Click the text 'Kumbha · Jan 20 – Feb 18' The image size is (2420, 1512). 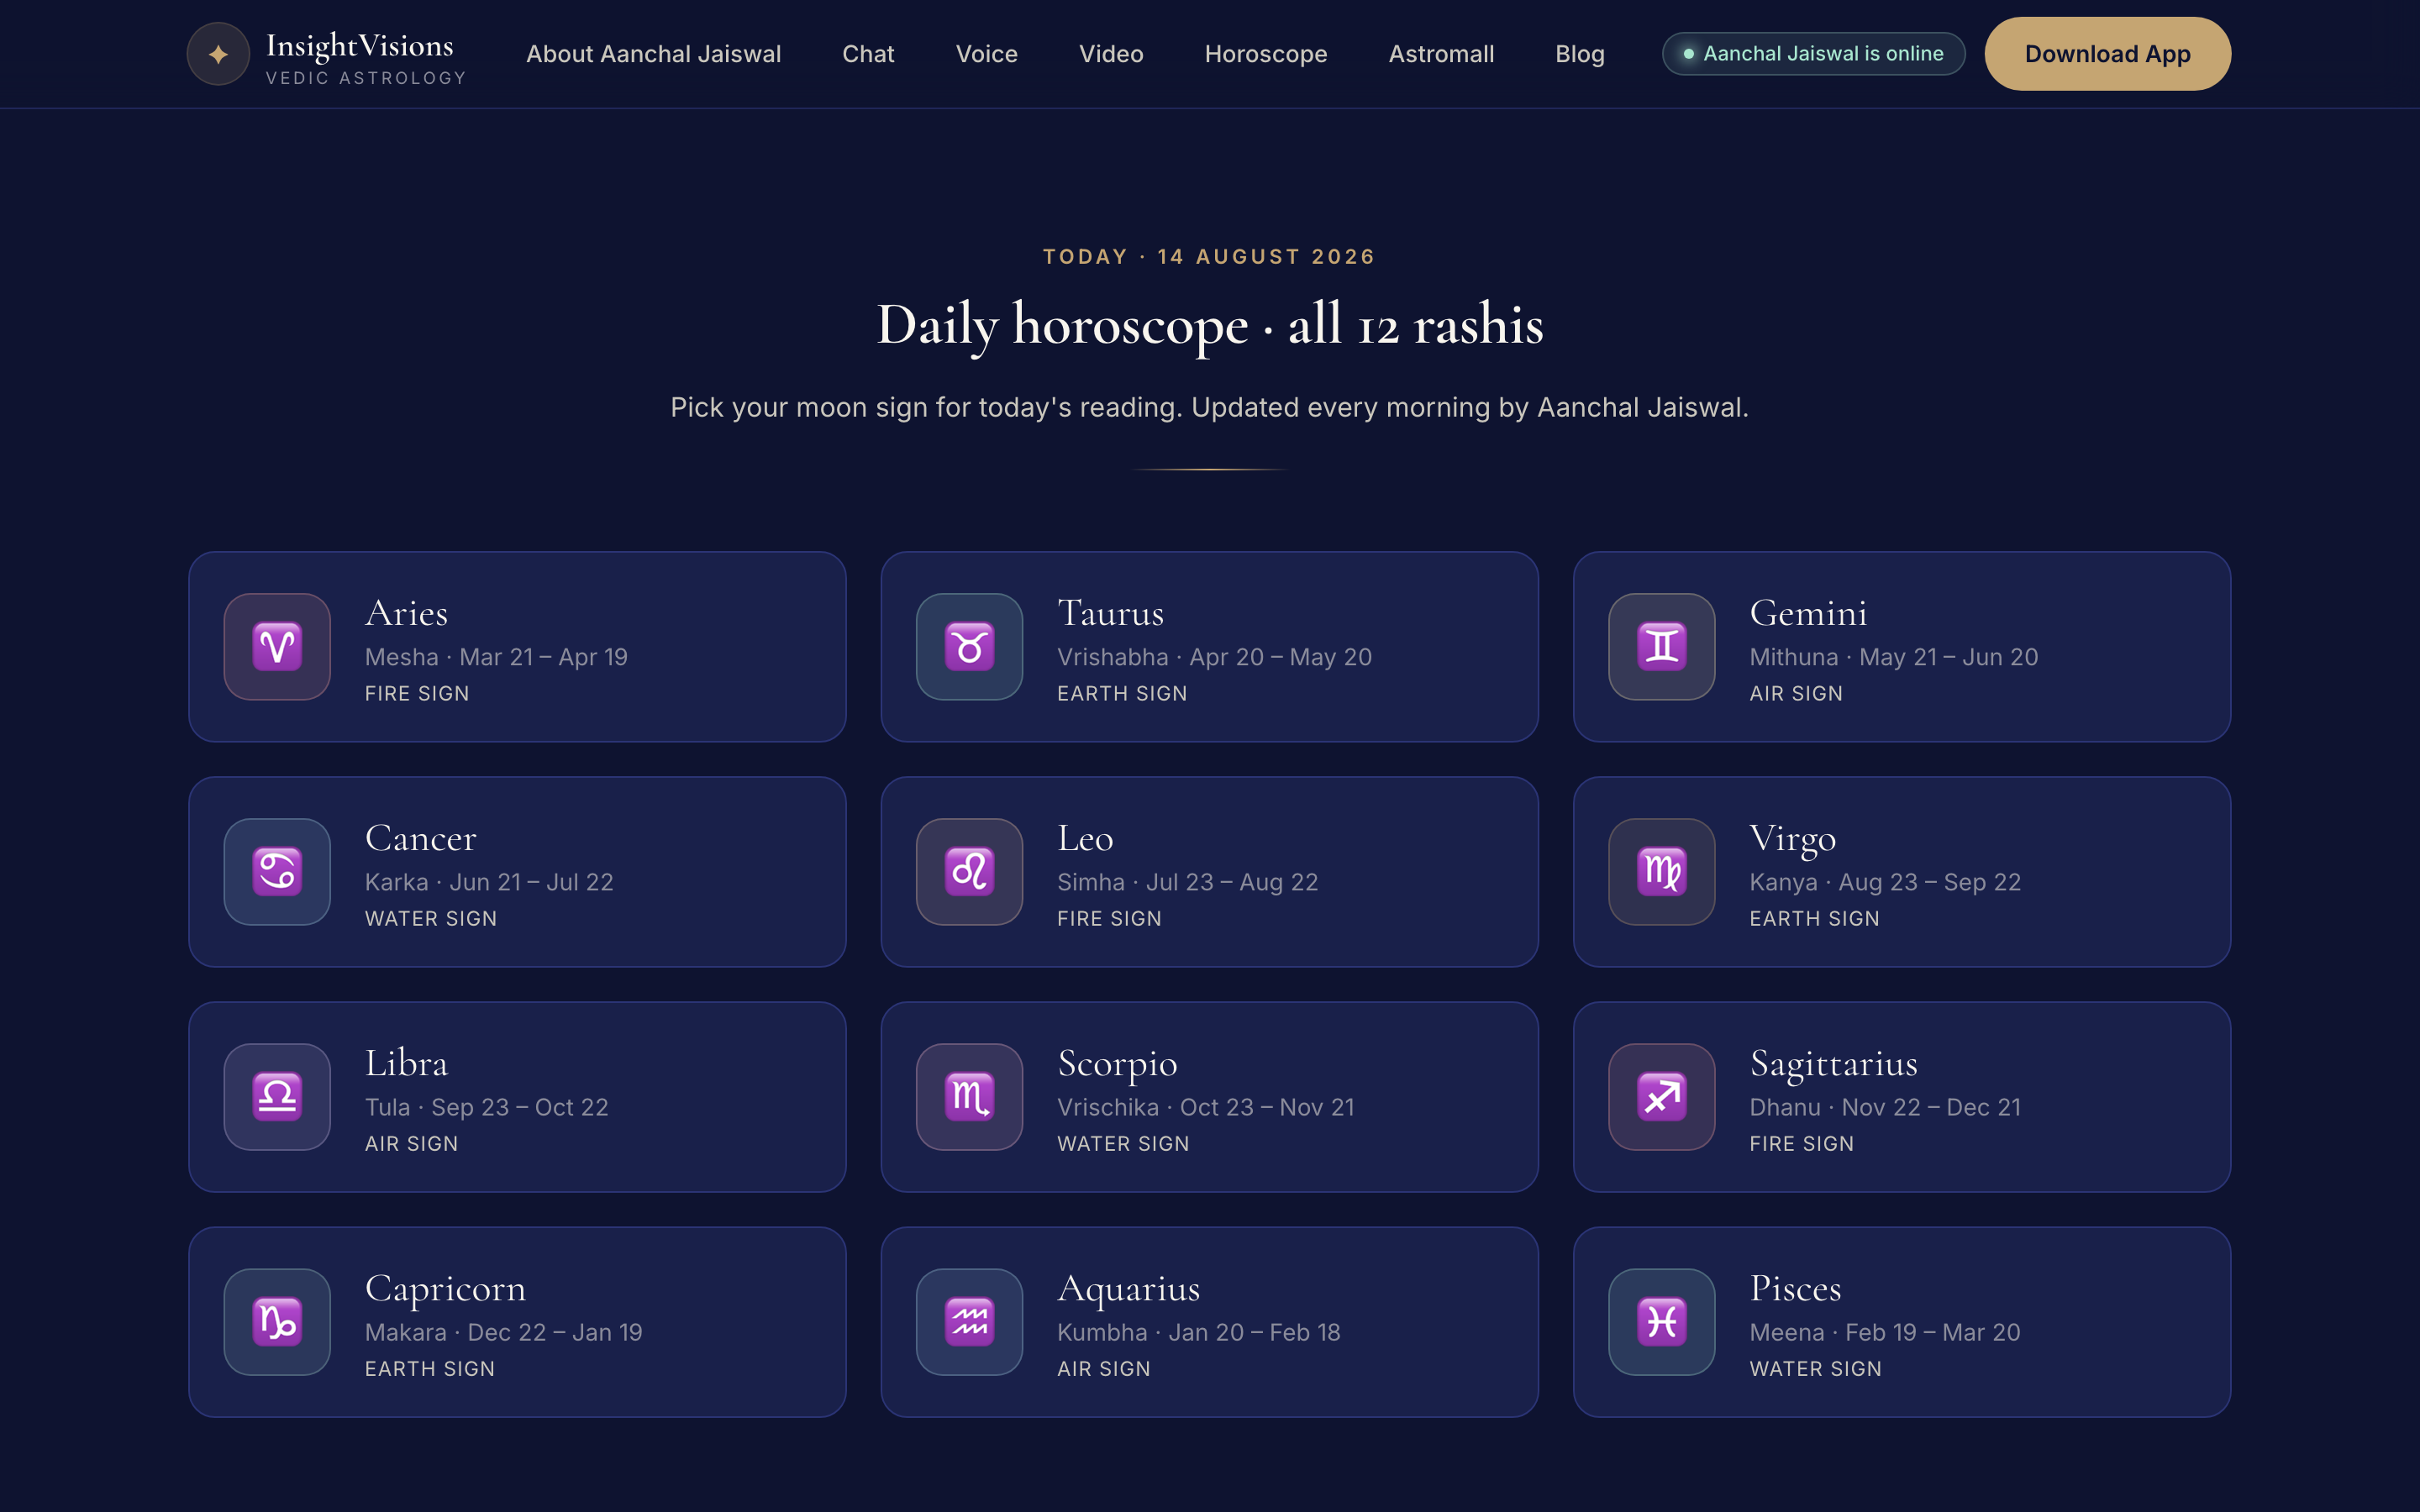coord(1198,1332)
